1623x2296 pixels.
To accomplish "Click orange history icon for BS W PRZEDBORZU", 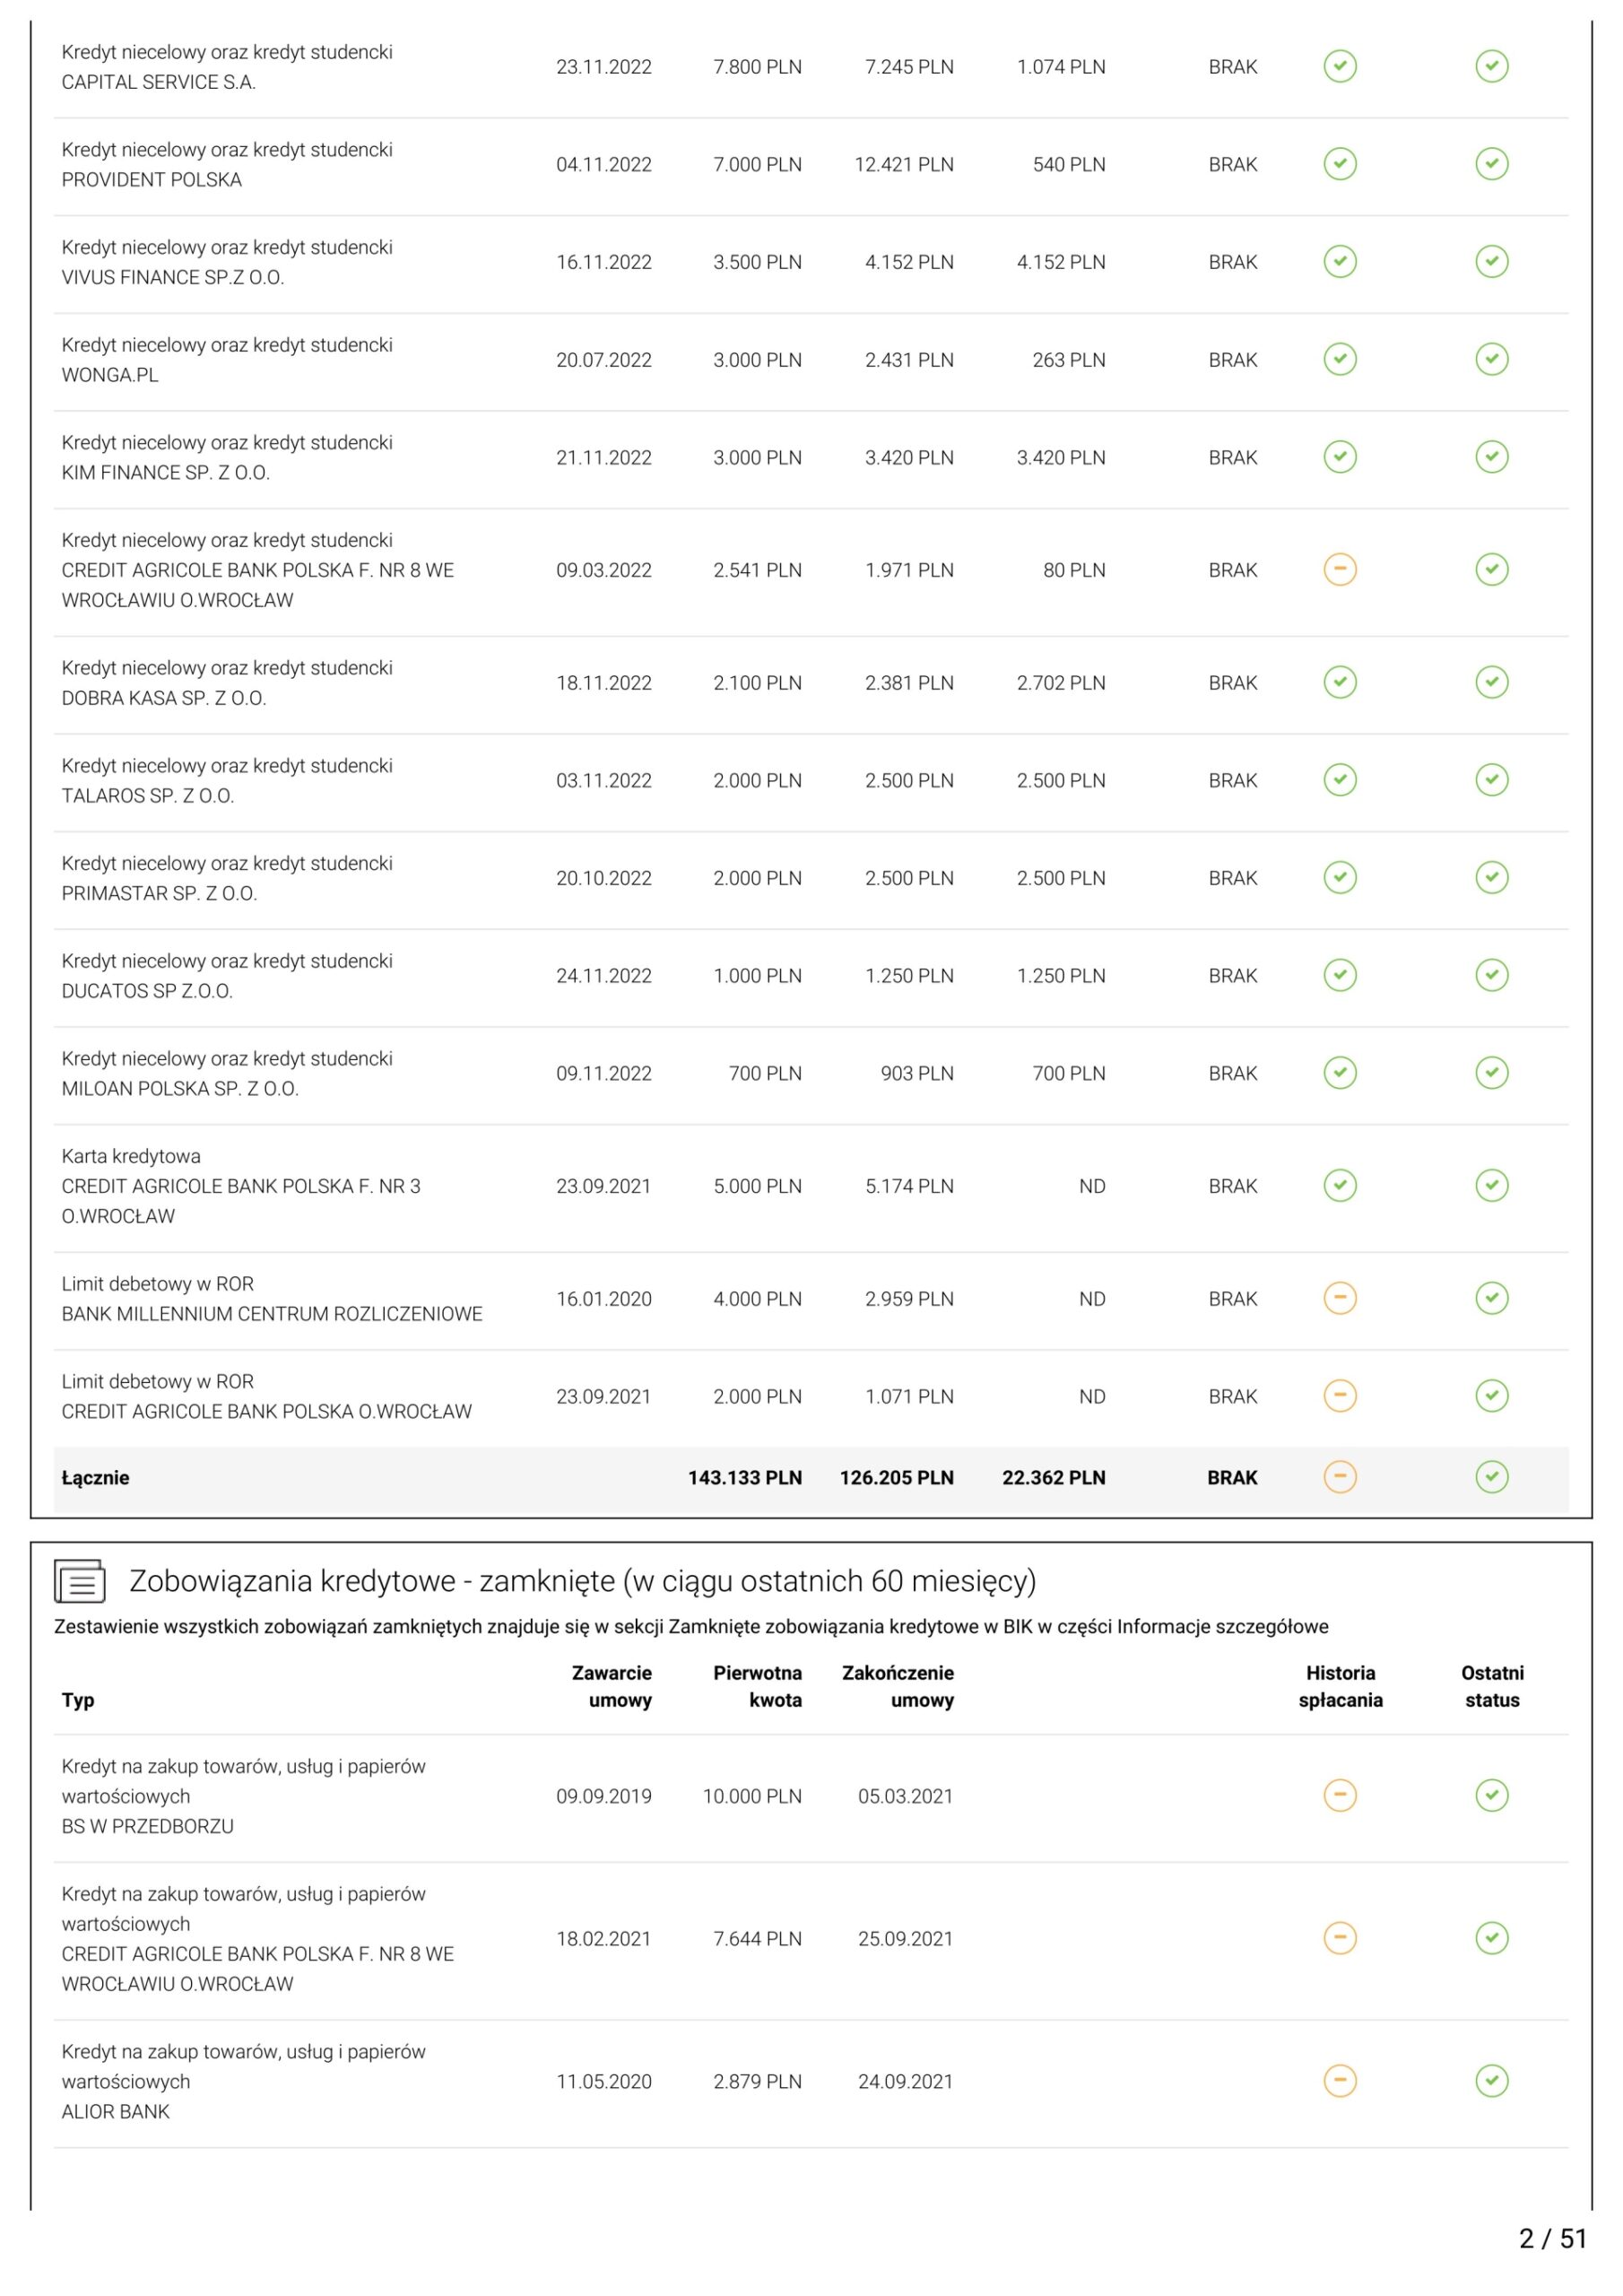I will click(x=1340, y=1796).
